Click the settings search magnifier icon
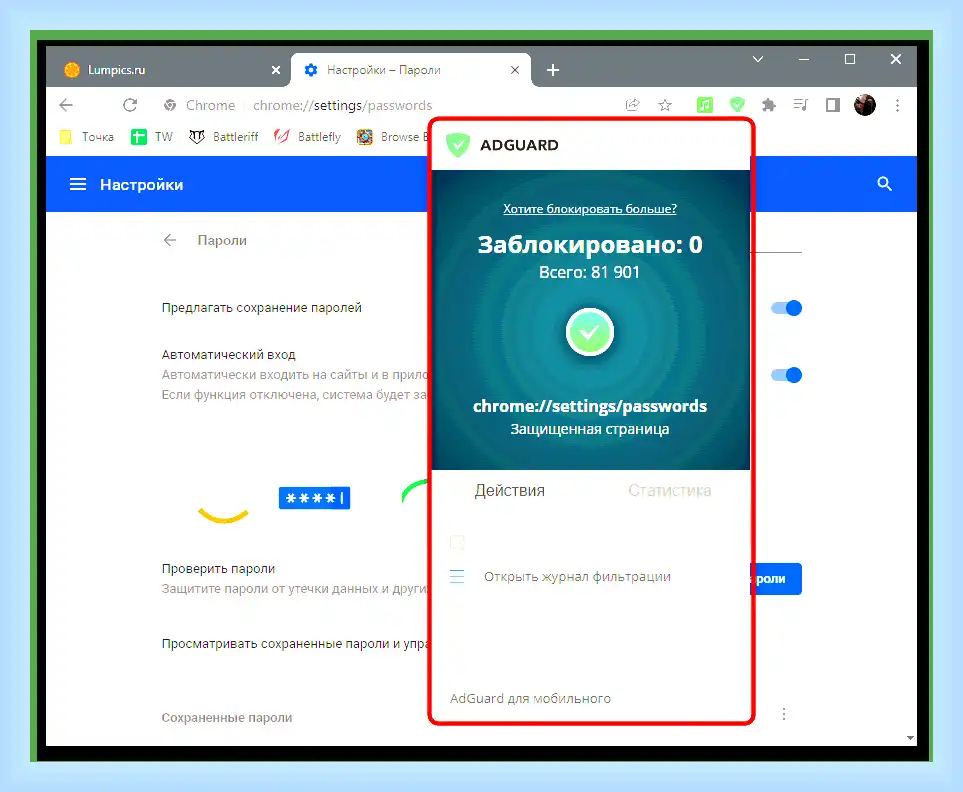This screenshot has width=963, height=792. point(884,184)
